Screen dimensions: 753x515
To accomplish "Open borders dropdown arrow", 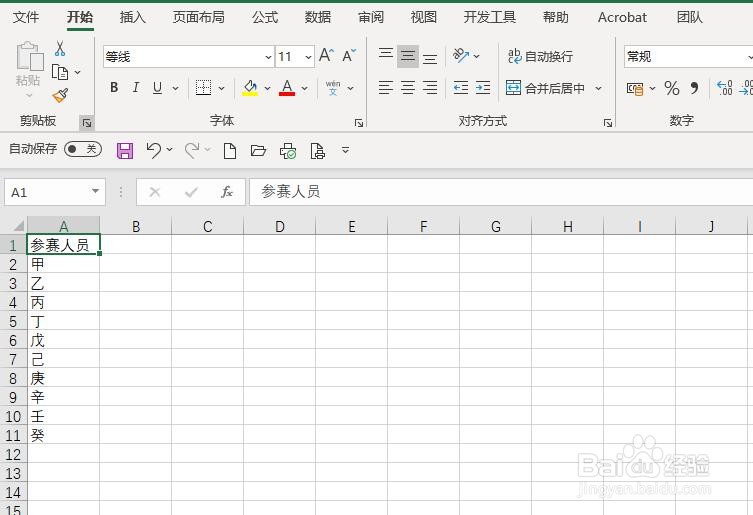I will (x=221, y=88).
